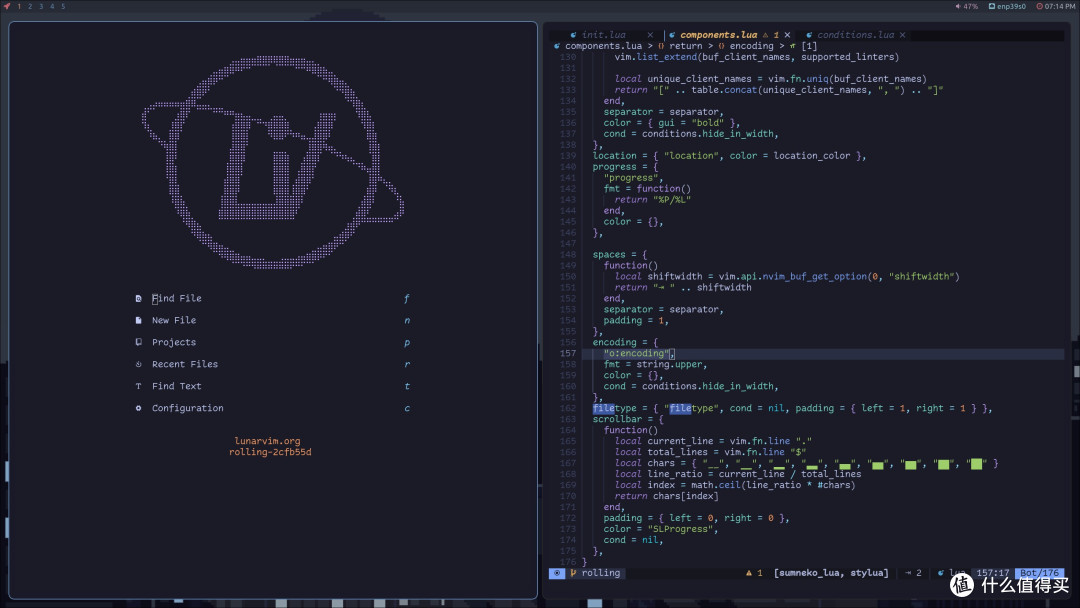Image resolution: width=1080 pixels, height=608 pixels.
Task: Open the Recent Files entry
Action: [185, 364]
